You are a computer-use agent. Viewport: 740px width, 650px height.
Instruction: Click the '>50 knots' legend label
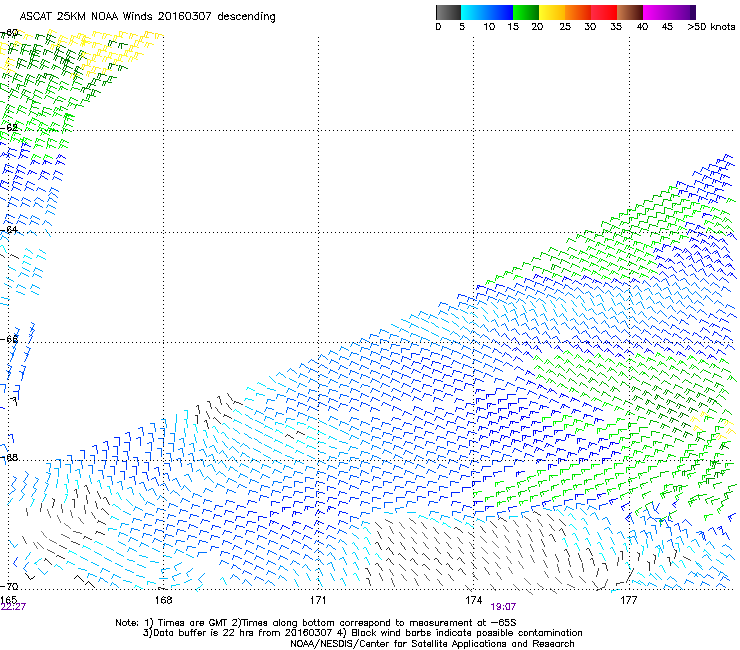click(x=711, y=27)
